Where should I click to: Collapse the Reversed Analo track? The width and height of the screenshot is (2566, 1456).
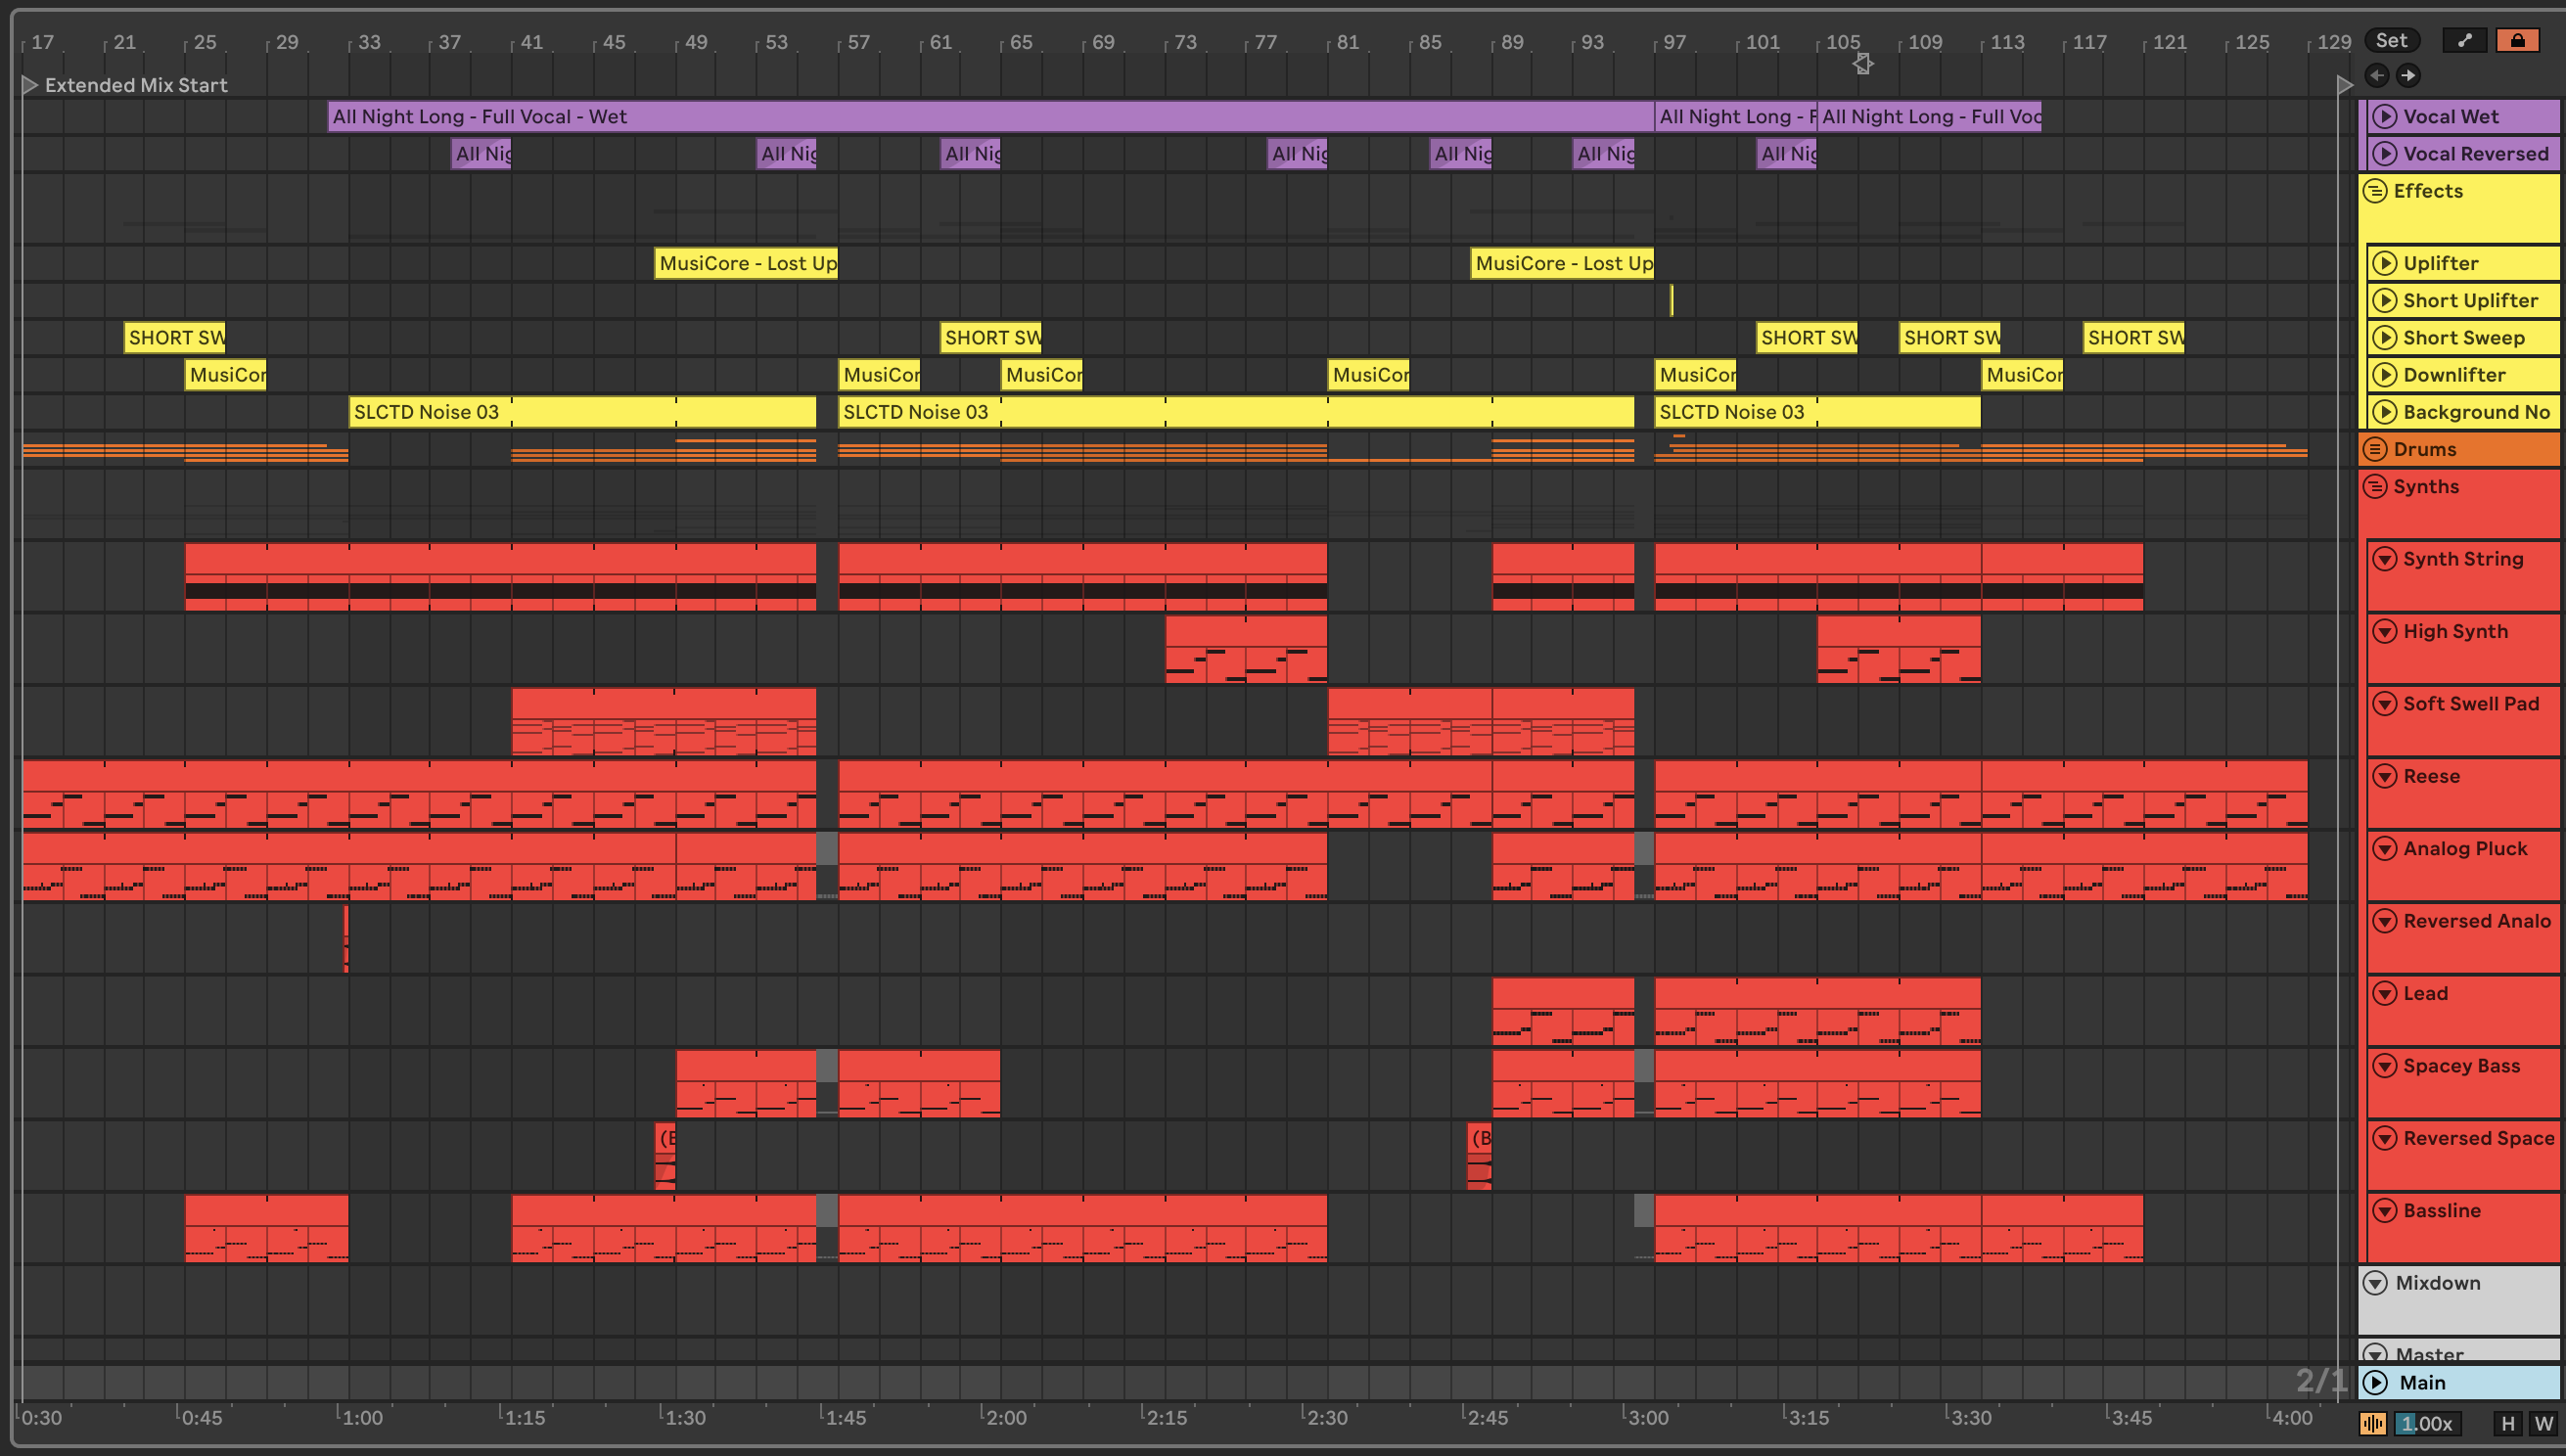click(x=2385, y=920)
